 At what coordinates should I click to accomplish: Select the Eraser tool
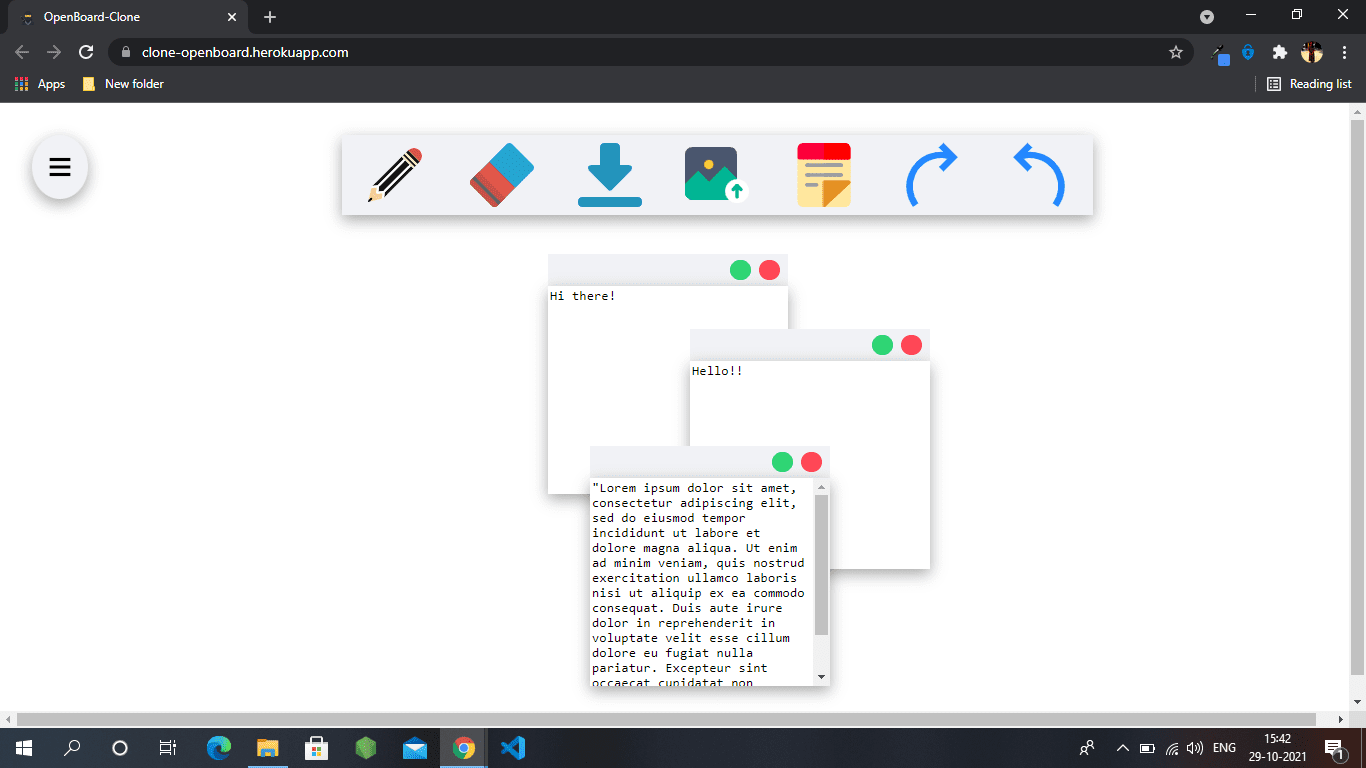coord(502,176)
